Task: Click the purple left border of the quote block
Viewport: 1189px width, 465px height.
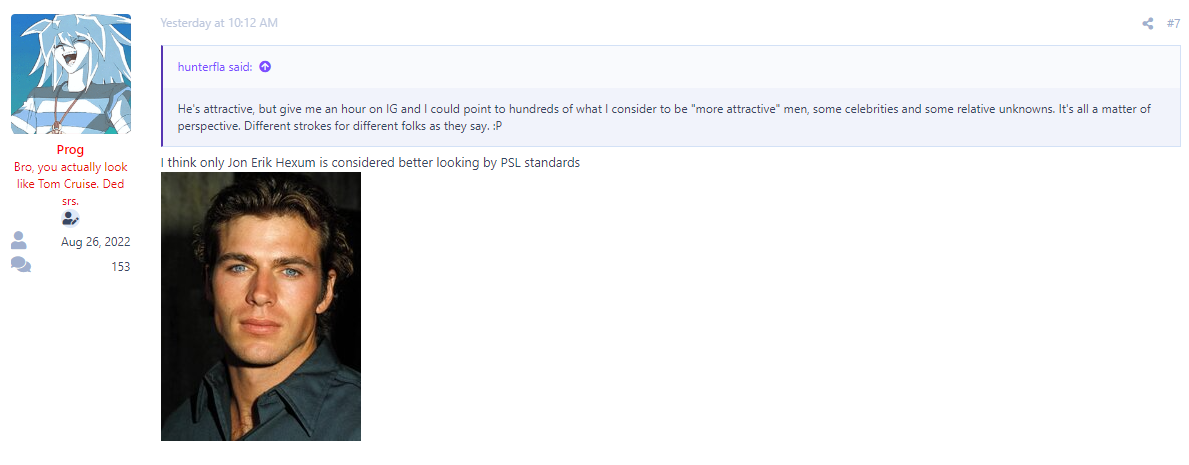Action: click(x=162, y=96)
